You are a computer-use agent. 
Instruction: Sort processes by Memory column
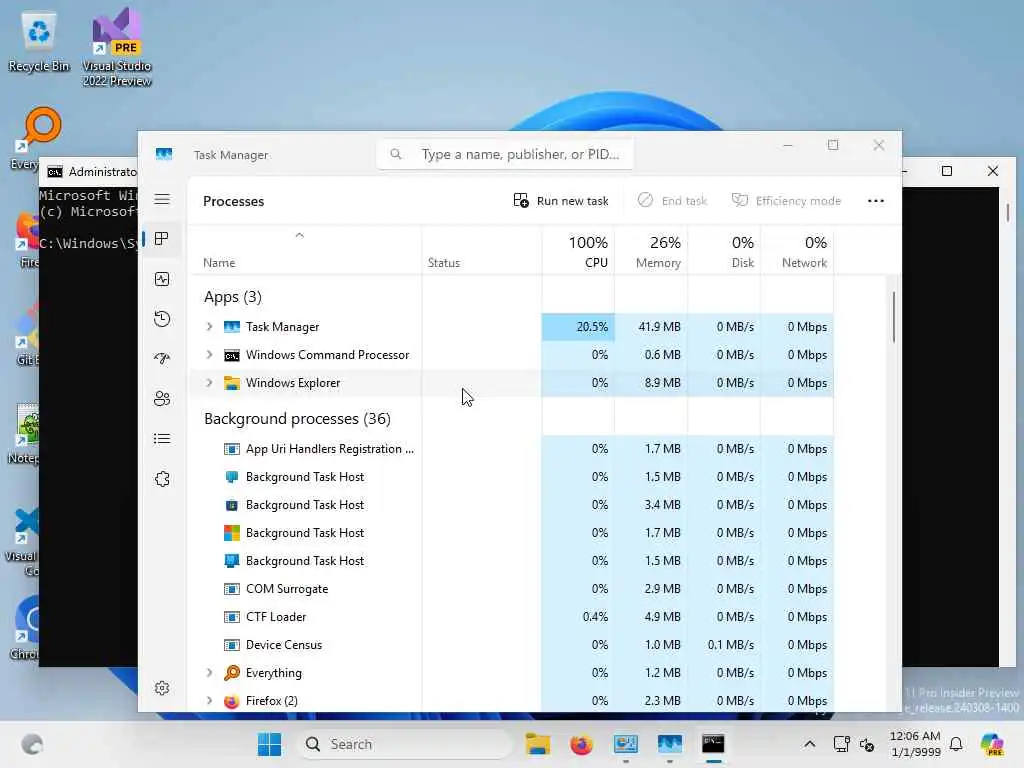651,252
